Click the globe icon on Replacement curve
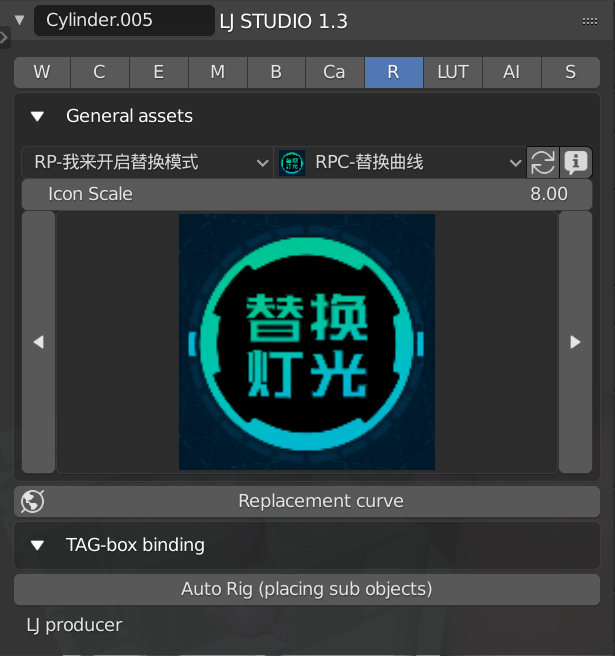615x656 pixels. [33, 501]
